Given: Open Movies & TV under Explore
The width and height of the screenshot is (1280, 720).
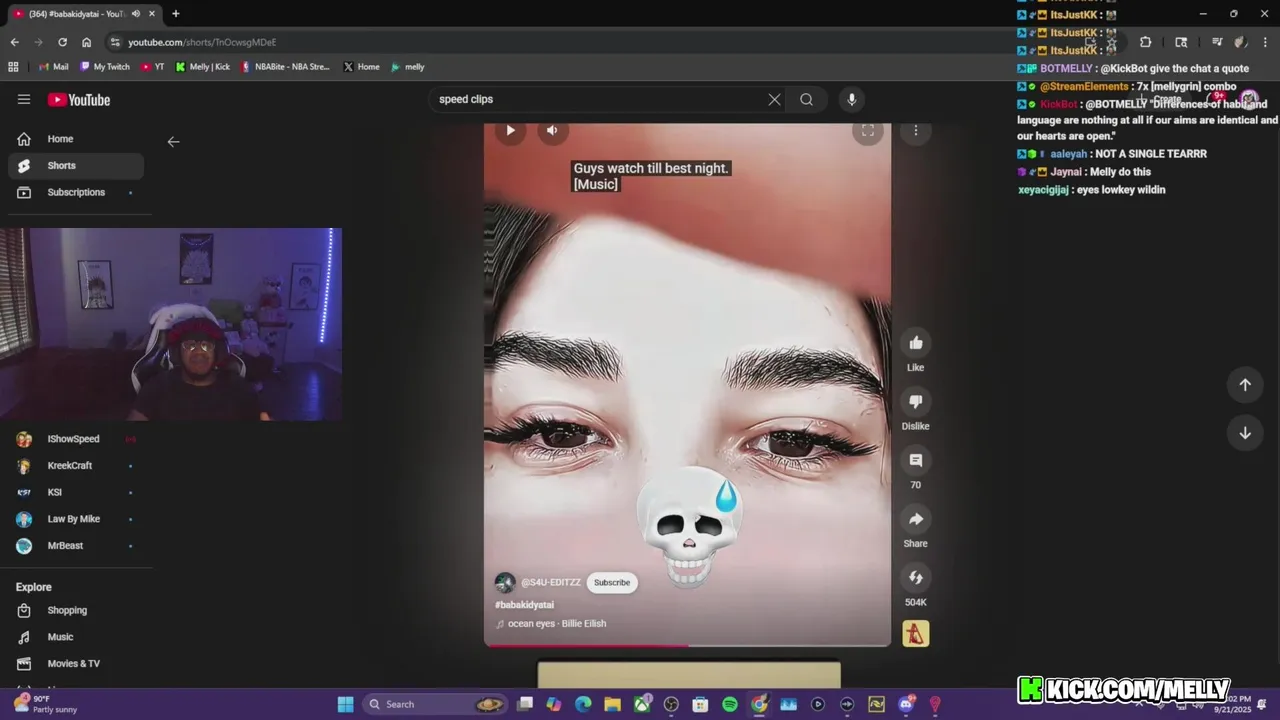Looking at the screenshot, I should click(76, 664).
